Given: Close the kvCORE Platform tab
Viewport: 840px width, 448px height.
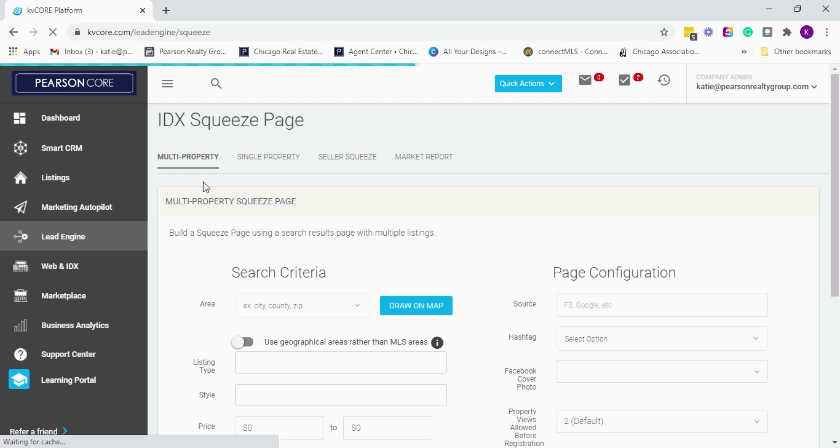Looking at the screenshot, I should click(142, 10).
